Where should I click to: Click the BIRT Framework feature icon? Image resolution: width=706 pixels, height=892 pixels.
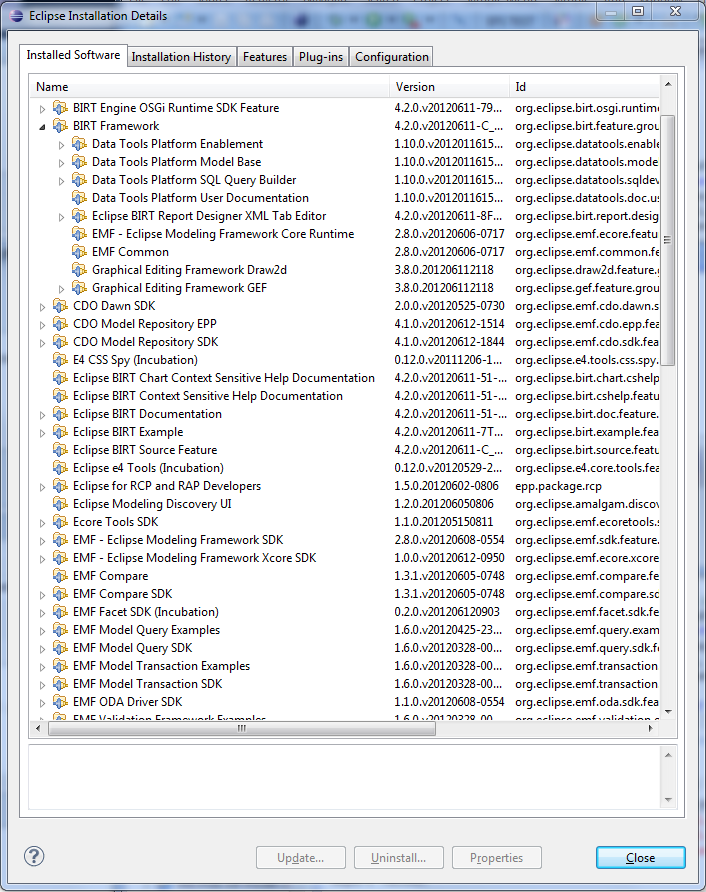[x=60, y=126]
